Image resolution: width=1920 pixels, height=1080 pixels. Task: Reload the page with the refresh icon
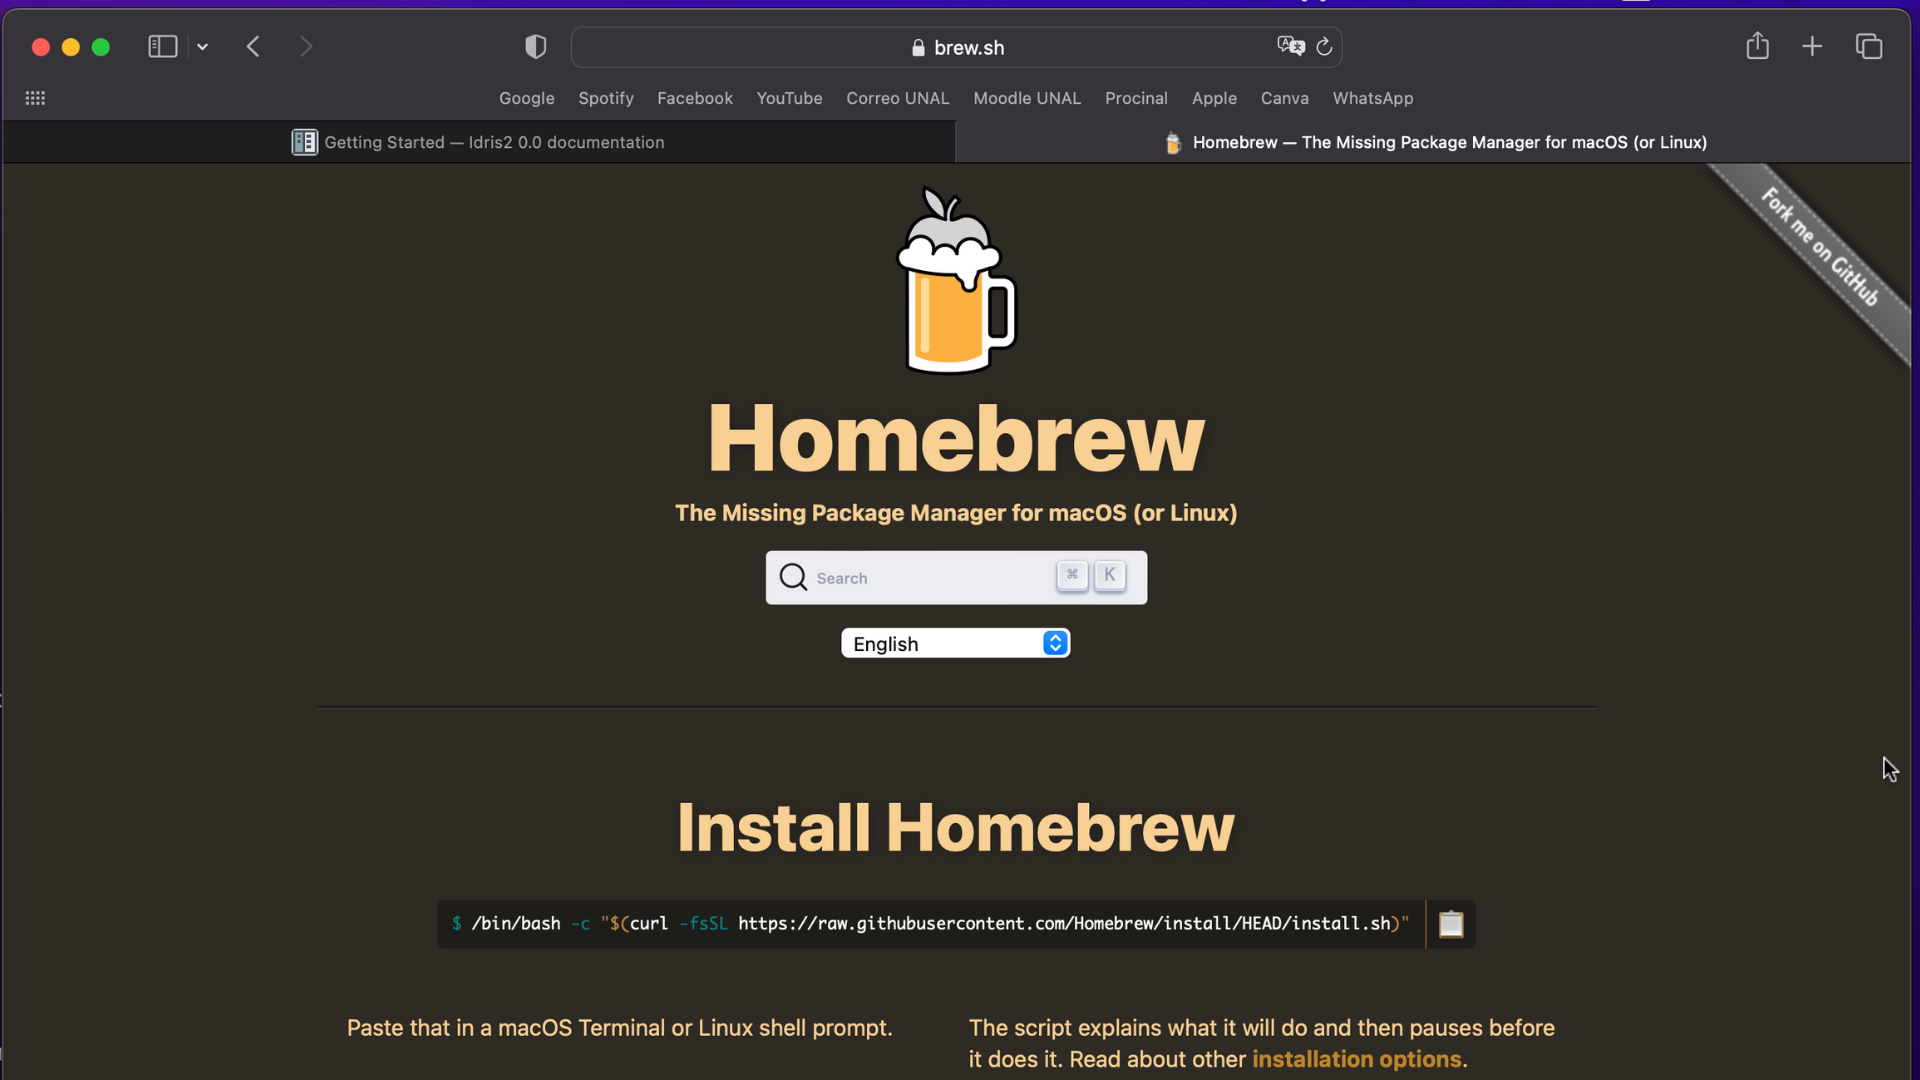point(1324,47)
